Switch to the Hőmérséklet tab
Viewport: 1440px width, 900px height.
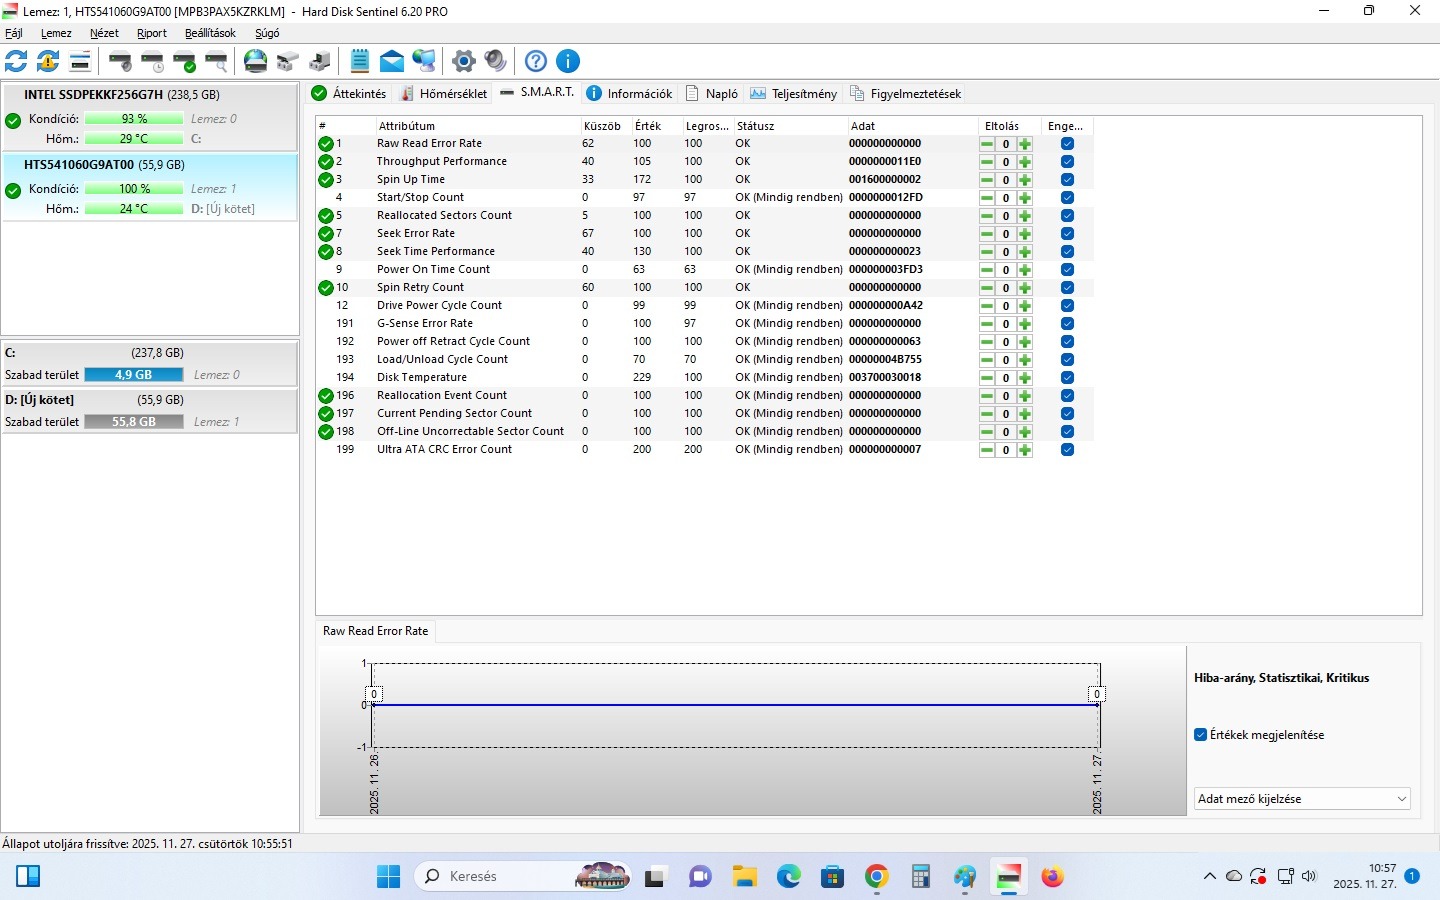tap(444, 94)
